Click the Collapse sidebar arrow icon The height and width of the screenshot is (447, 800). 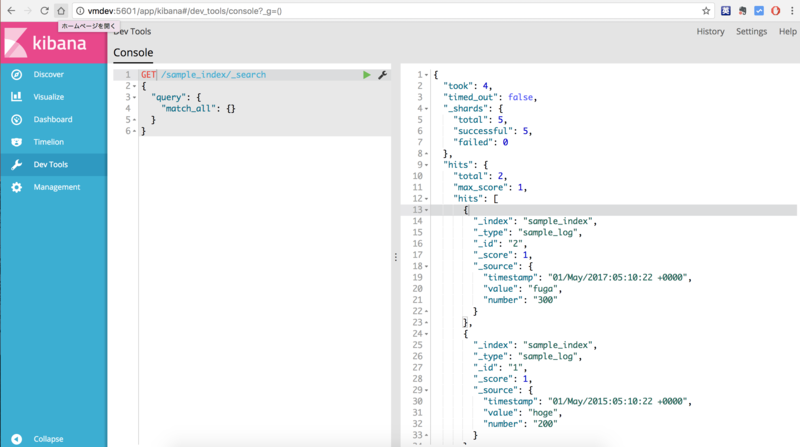(x=16, y=439)
